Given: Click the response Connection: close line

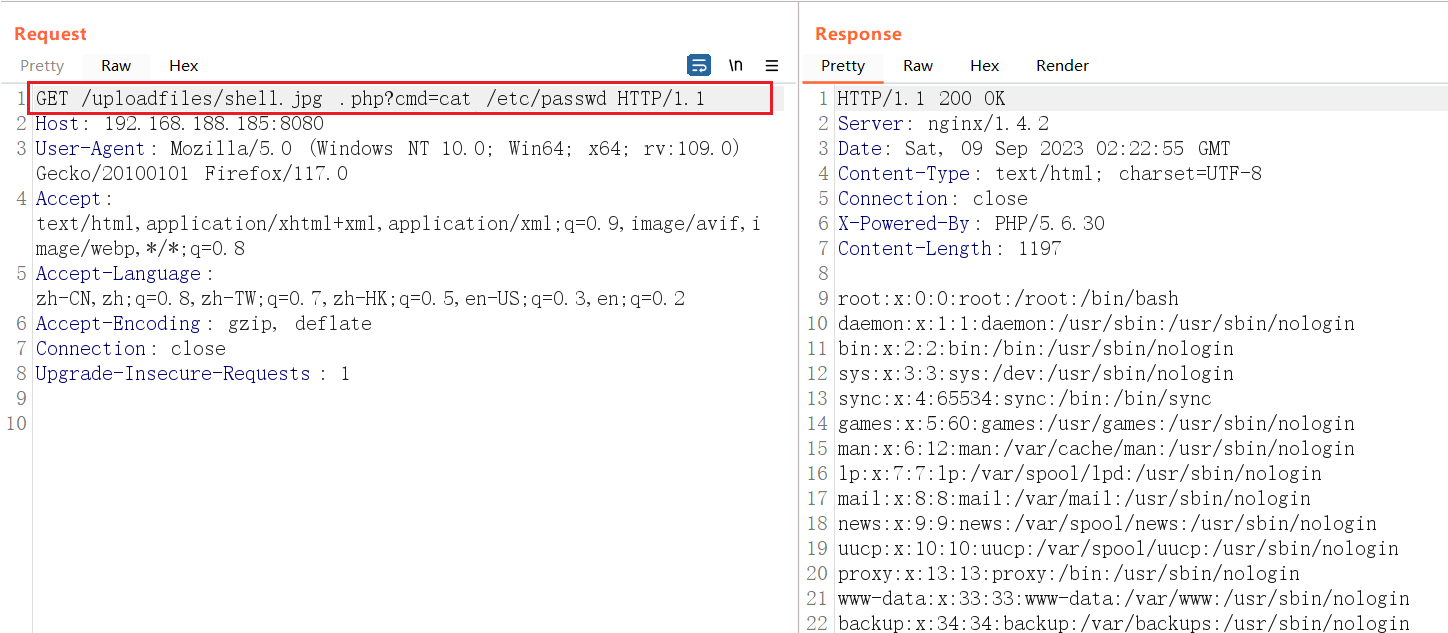Looking at the screenshot, I should point(932,199).
